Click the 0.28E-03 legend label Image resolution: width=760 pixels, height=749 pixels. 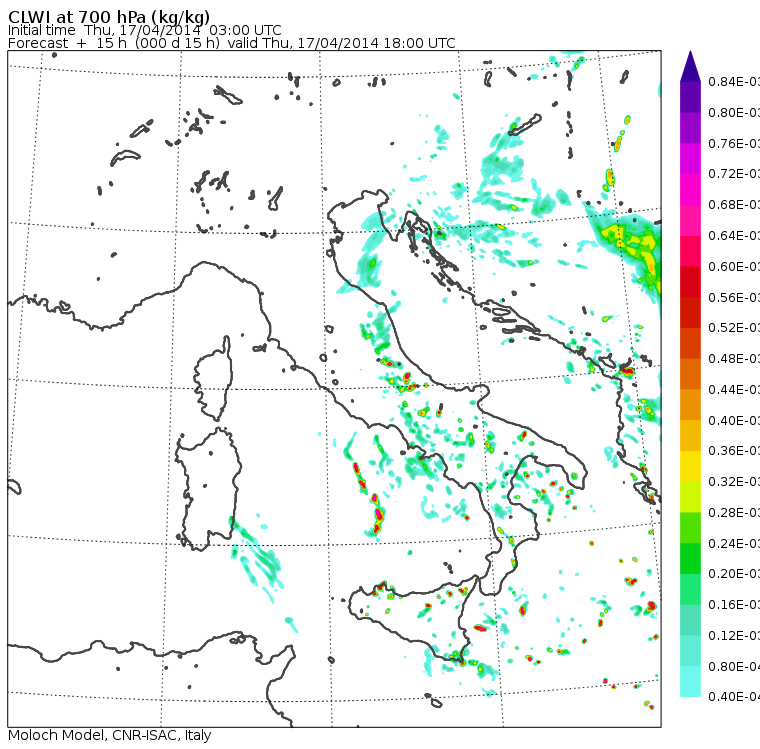coord(734,512)
